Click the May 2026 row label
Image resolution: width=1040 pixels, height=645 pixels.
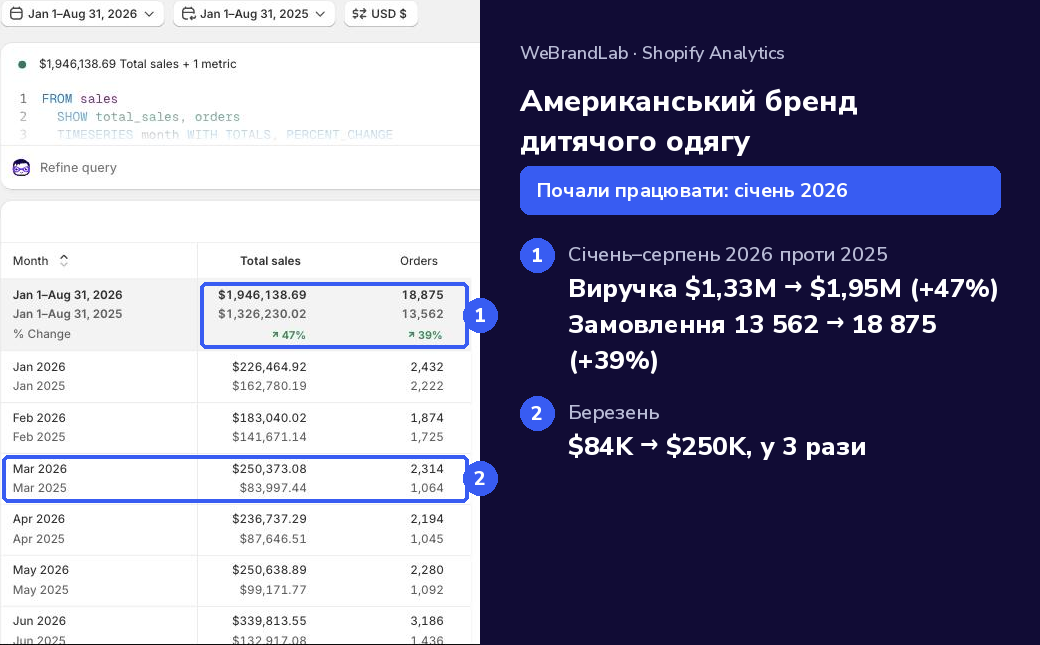(x=40, y=570)
